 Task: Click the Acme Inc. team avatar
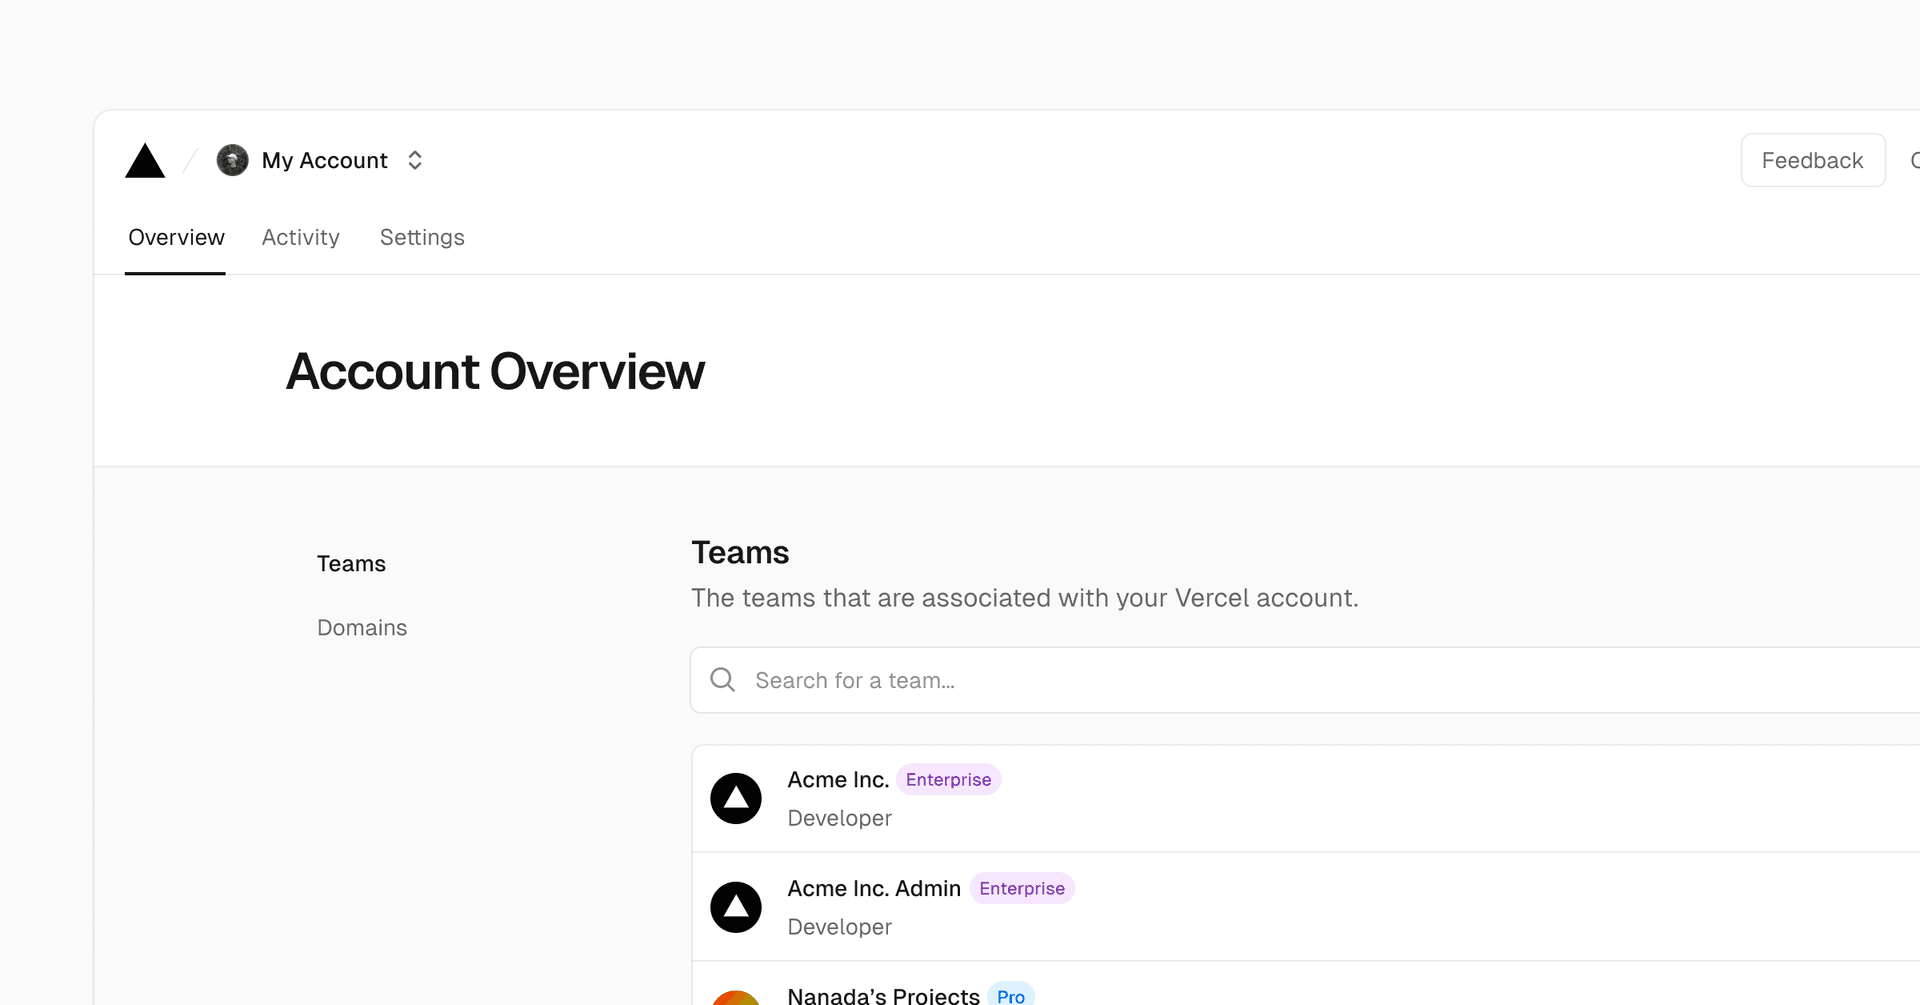click(736, 798)
